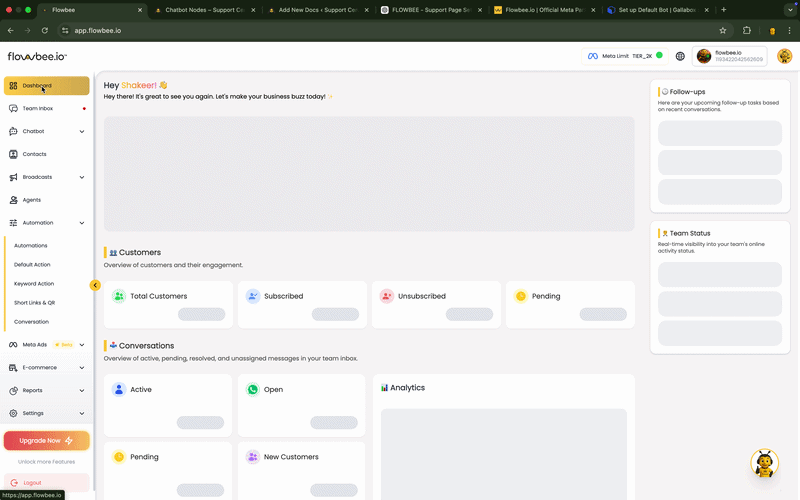800x500 pixels.
Task: Open Short Links & QR menu item
Action: point(34,303)
